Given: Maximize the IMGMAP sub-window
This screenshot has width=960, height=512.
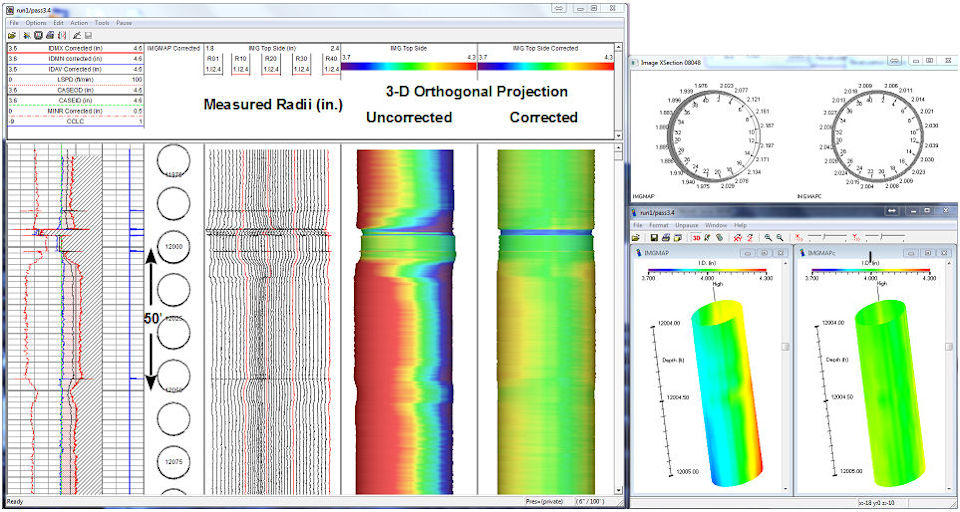Looking at the screenshot, I should (x=765, y=252).
